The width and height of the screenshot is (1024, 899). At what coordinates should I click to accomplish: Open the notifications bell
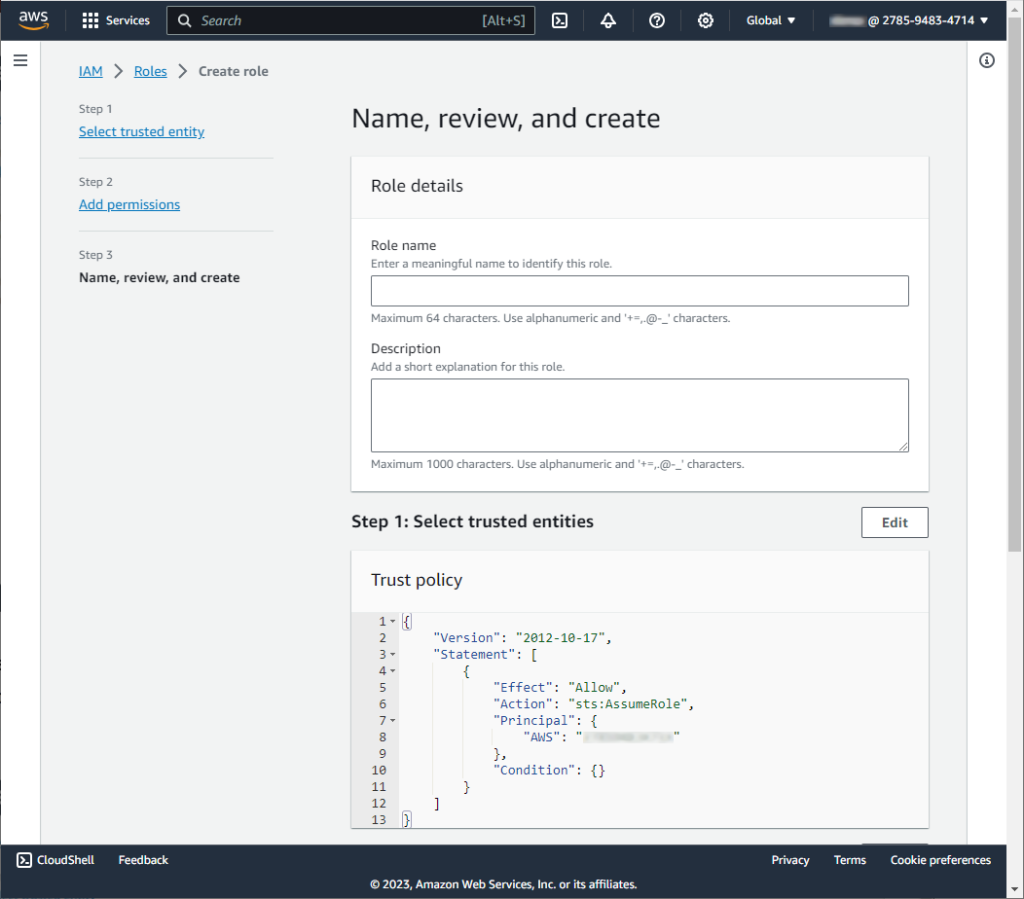[x=608, y=20]
